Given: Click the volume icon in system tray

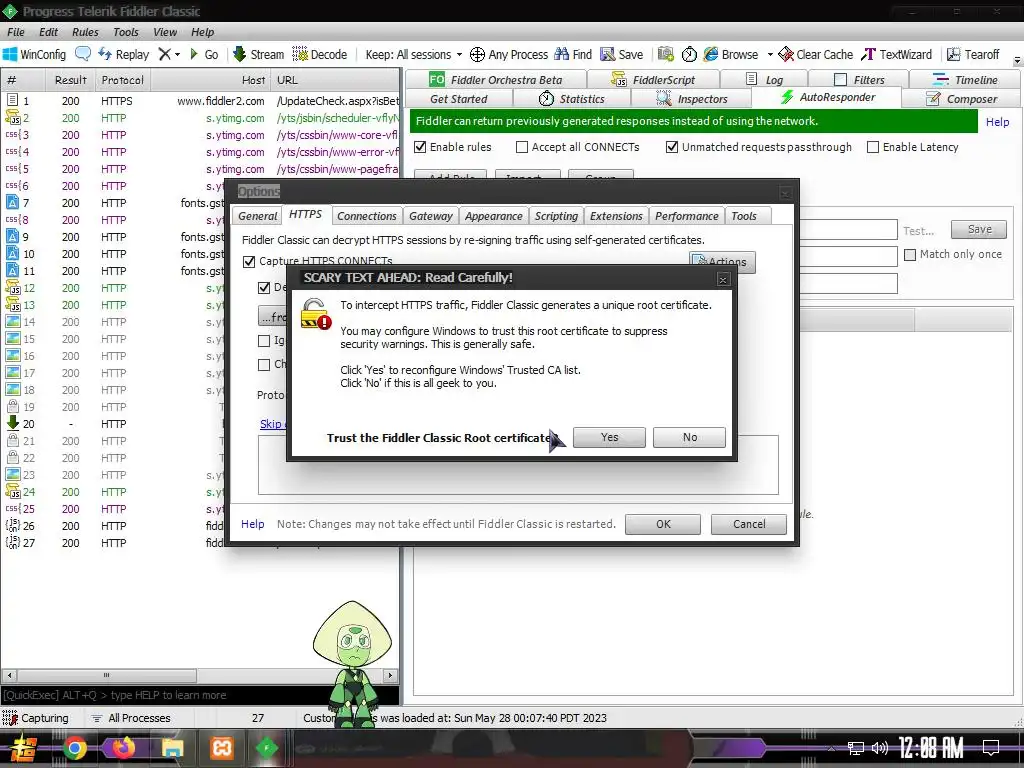Looking at the screenshot, I should click(879, 748).
